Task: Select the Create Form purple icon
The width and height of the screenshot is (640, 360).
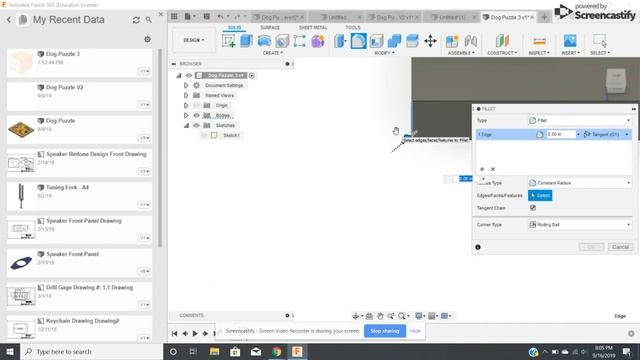Action: click(318, 41)
